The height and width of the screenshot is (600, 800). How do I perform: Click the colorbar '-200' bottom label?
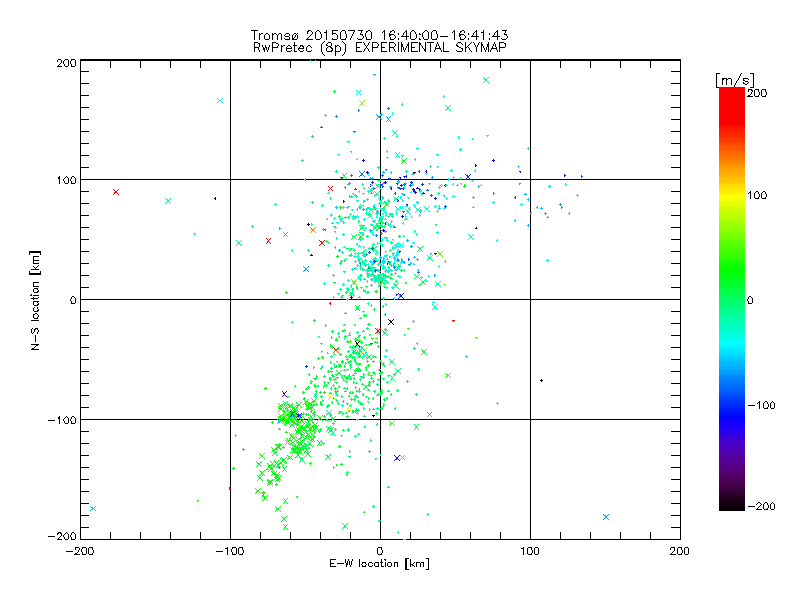[x=761, y=506]
